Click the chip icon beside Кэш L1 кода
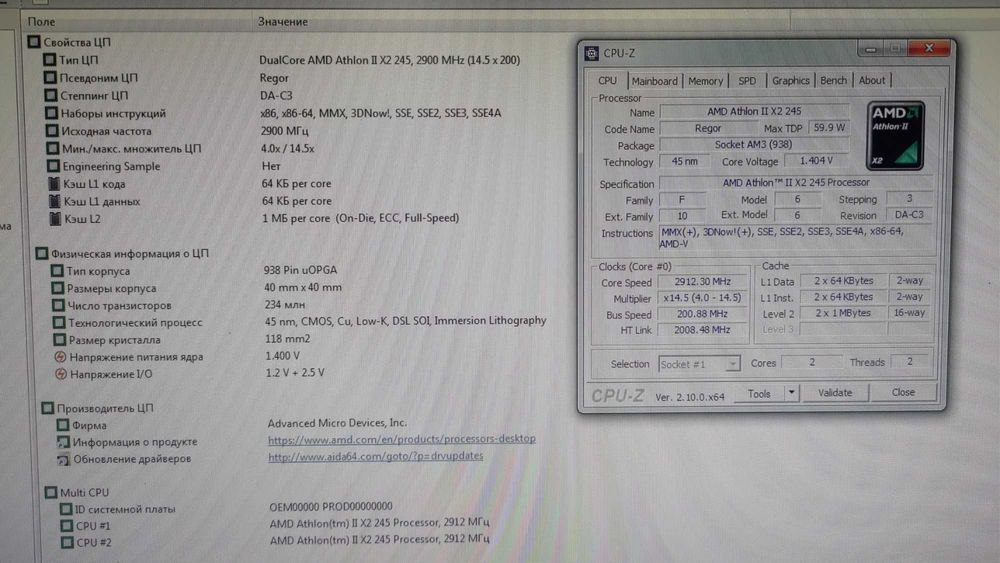This screenshot has width=1000, height=563. pos(54,184)
